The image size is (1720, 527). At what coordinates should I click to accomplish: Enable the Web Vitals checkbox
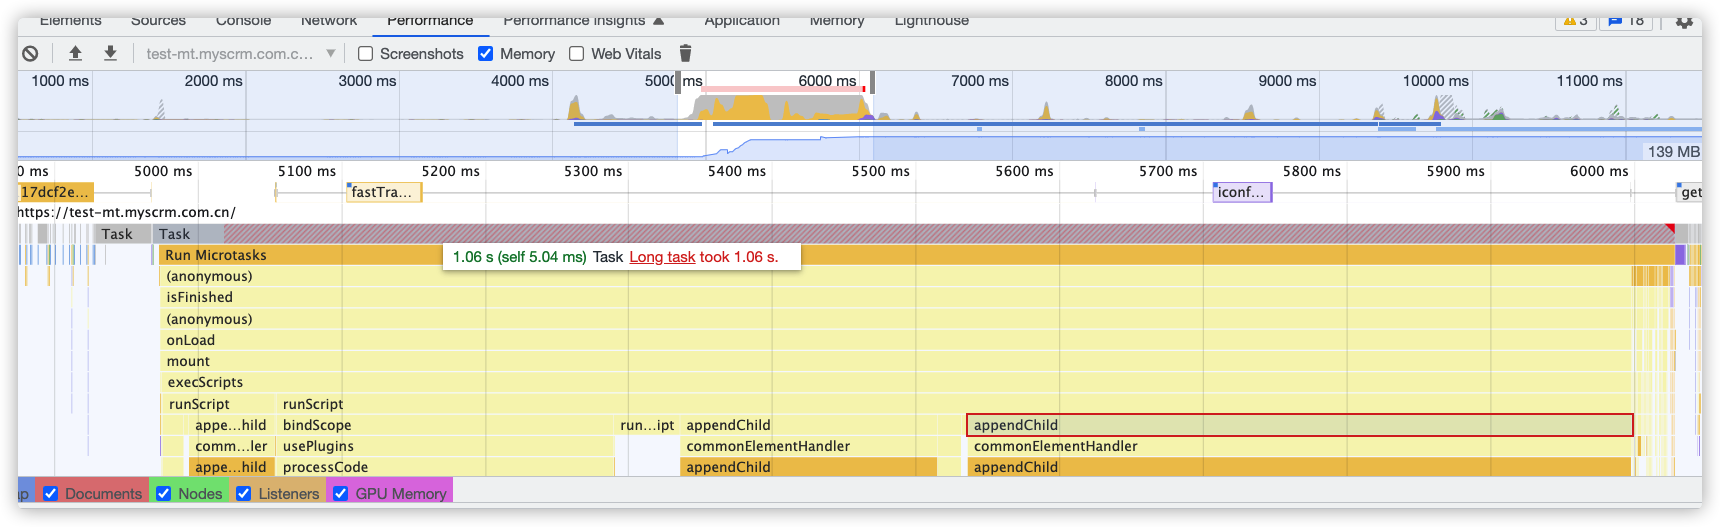pyautogui.click(x=577, y=54)
